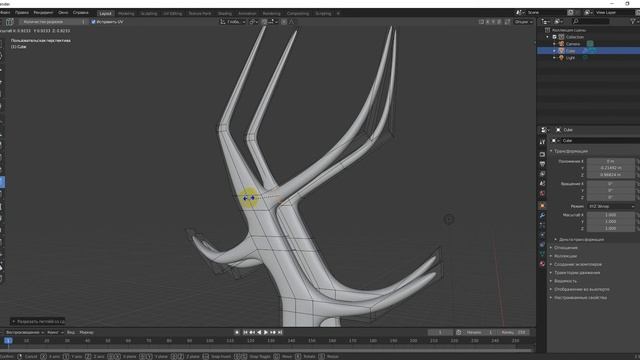
Task: Select the Cube row in outliner
Action: [x=588, y=51]
